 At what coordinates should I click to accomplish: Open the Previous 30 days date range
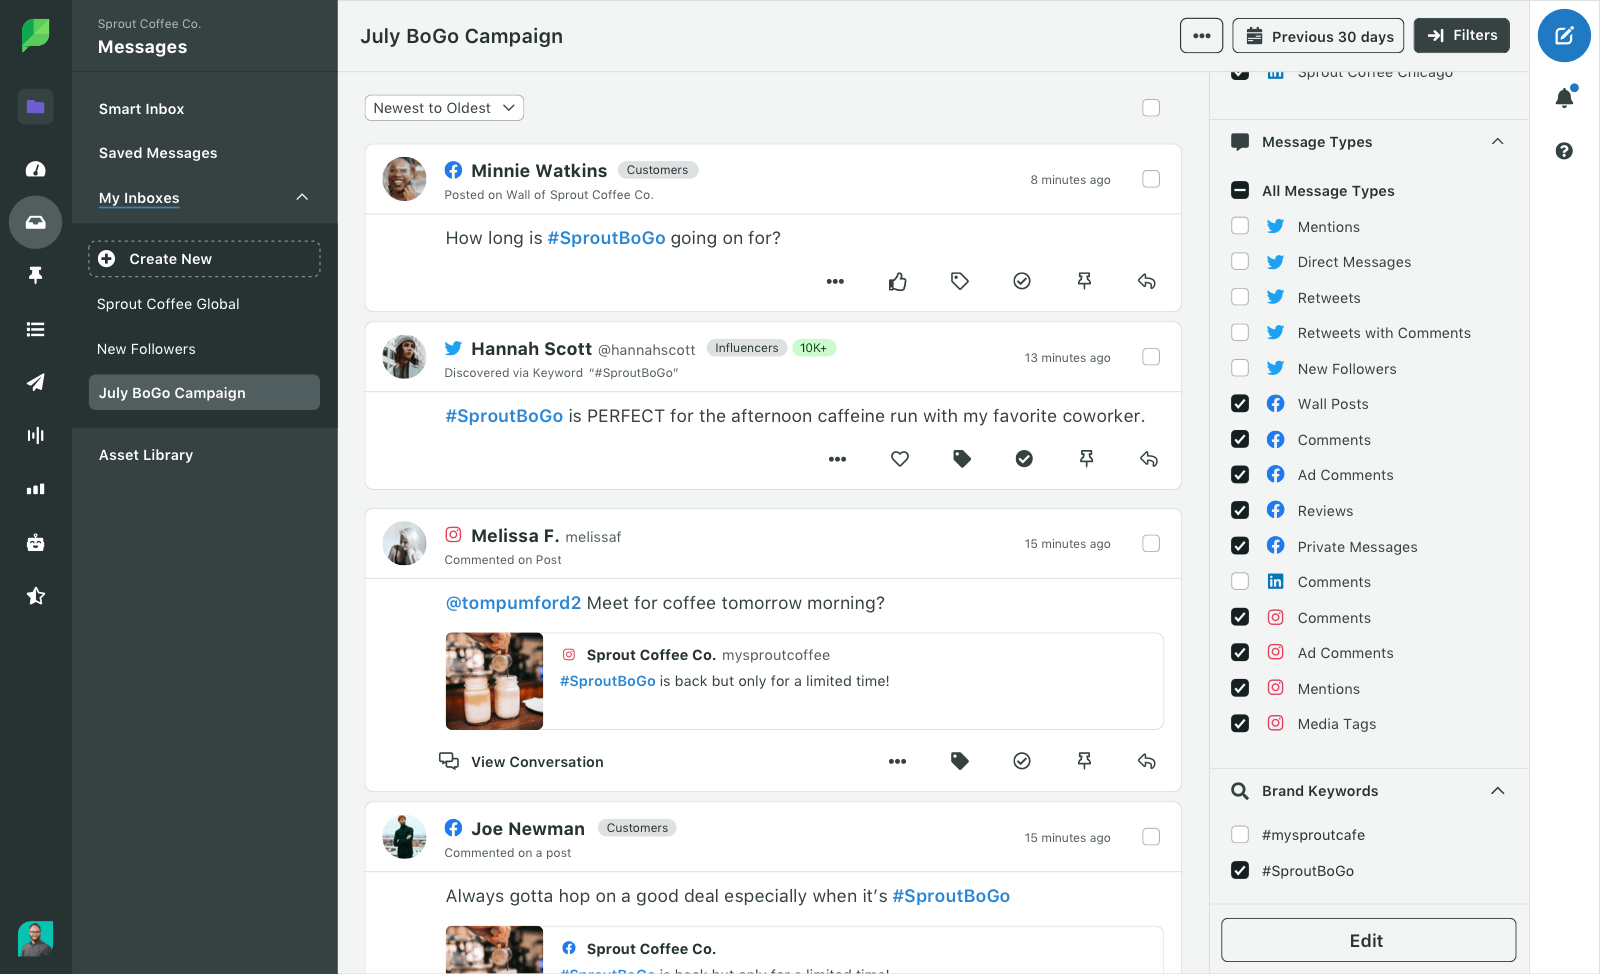[x=1317, y=35]
